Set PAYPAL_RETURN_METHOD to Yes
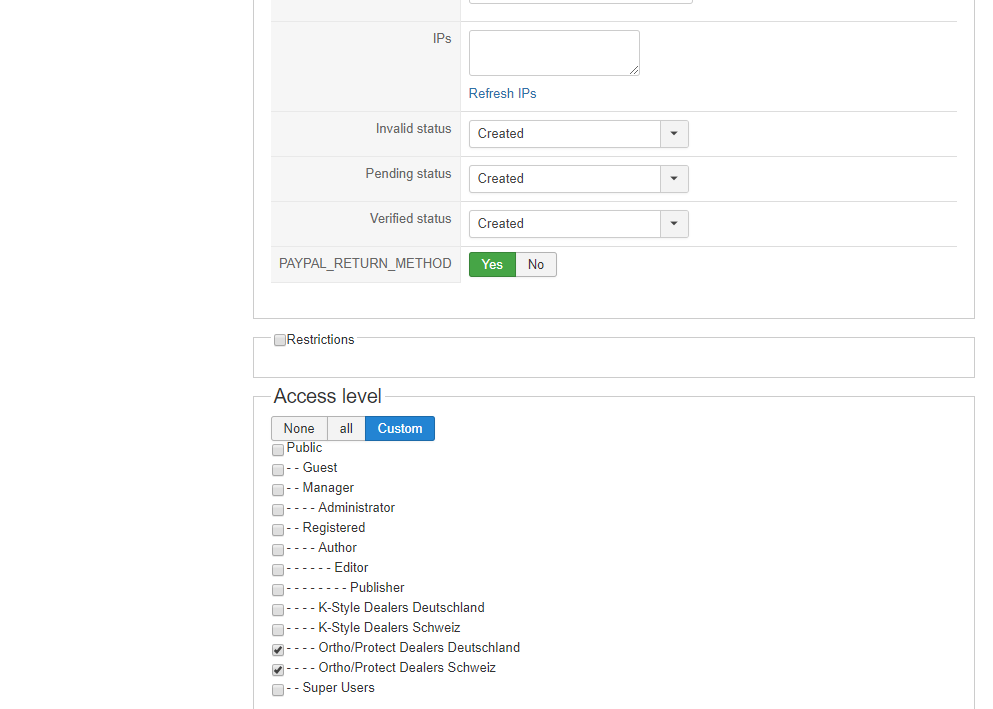Screen dimensions: 993x709 492,265
